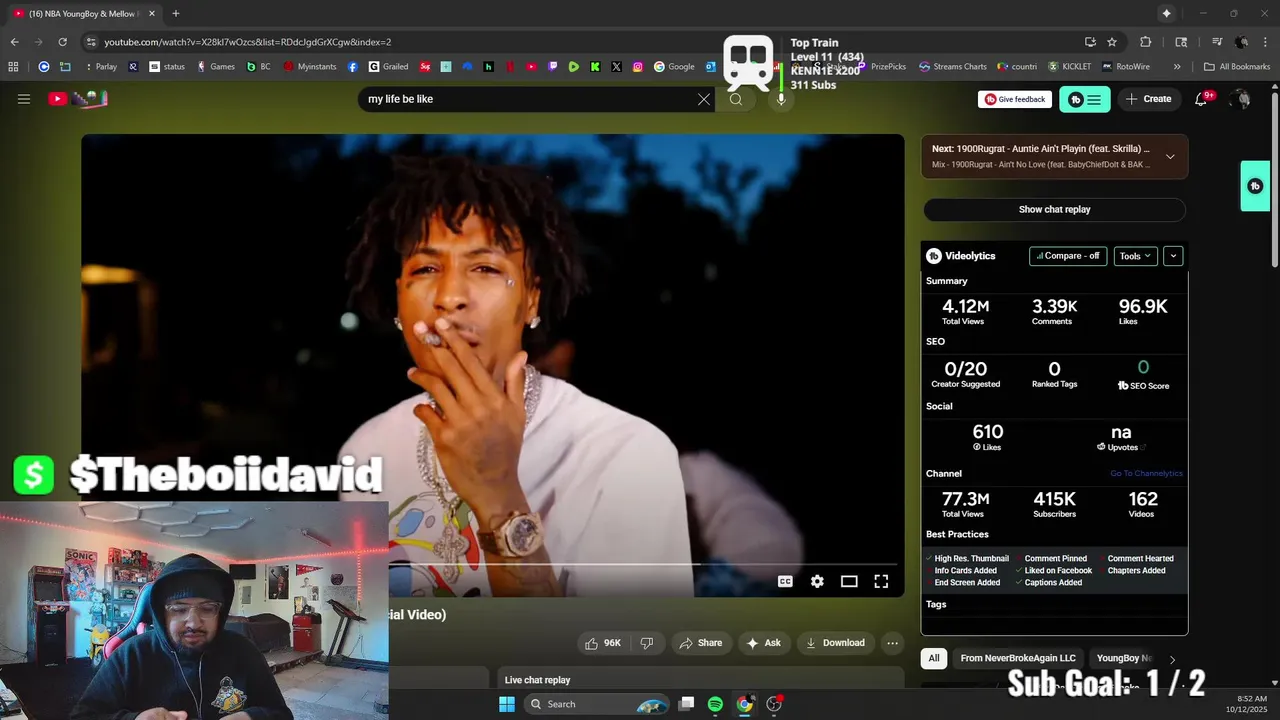Like the video with 96K likes
The image size is (1280, 720).
(x=603, y=643)
